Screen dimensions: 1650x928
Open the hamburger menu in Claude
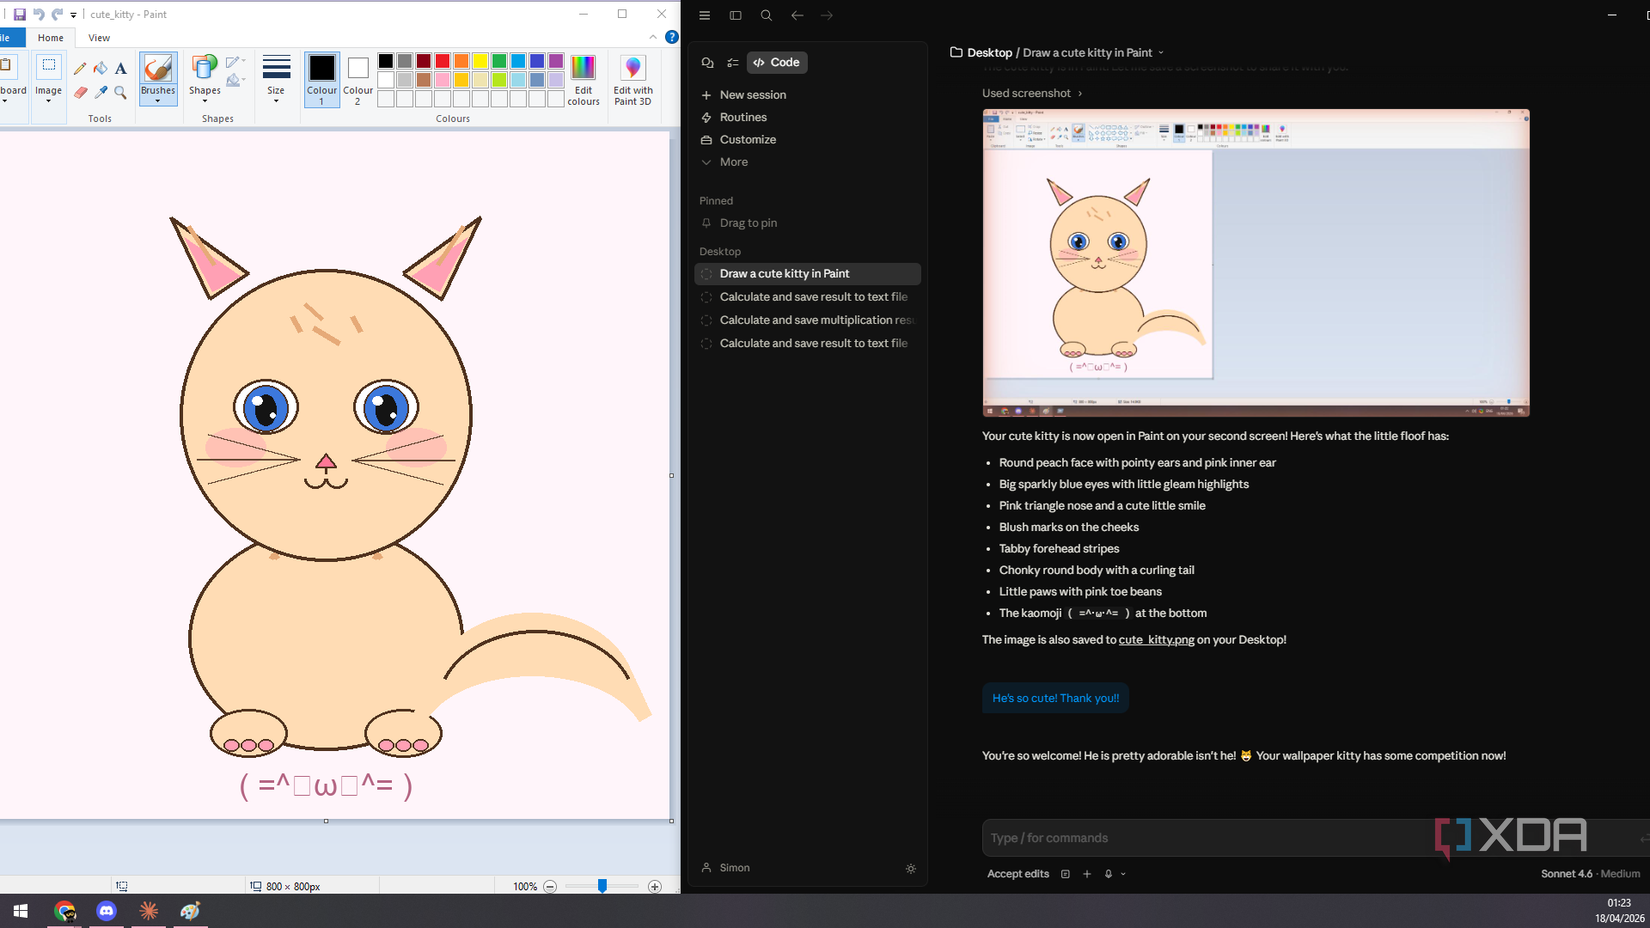click(x=704, y=15)
